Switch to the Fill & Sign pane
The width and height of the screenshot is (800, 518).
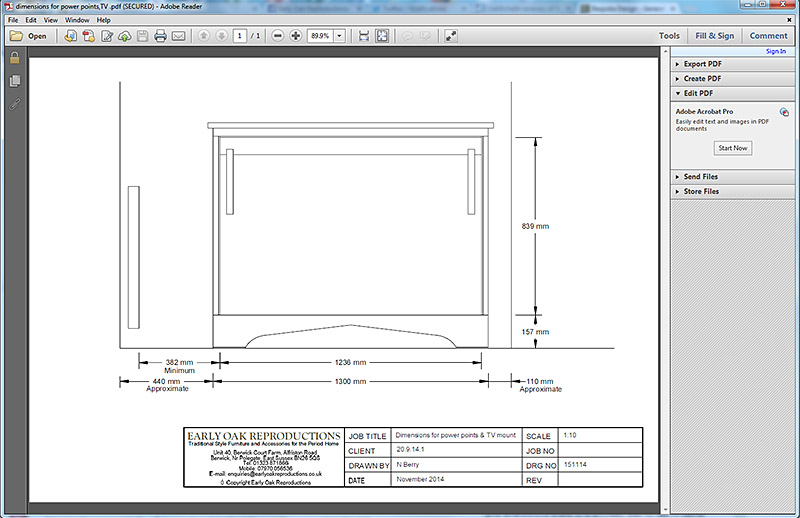(x=714, y=36)
